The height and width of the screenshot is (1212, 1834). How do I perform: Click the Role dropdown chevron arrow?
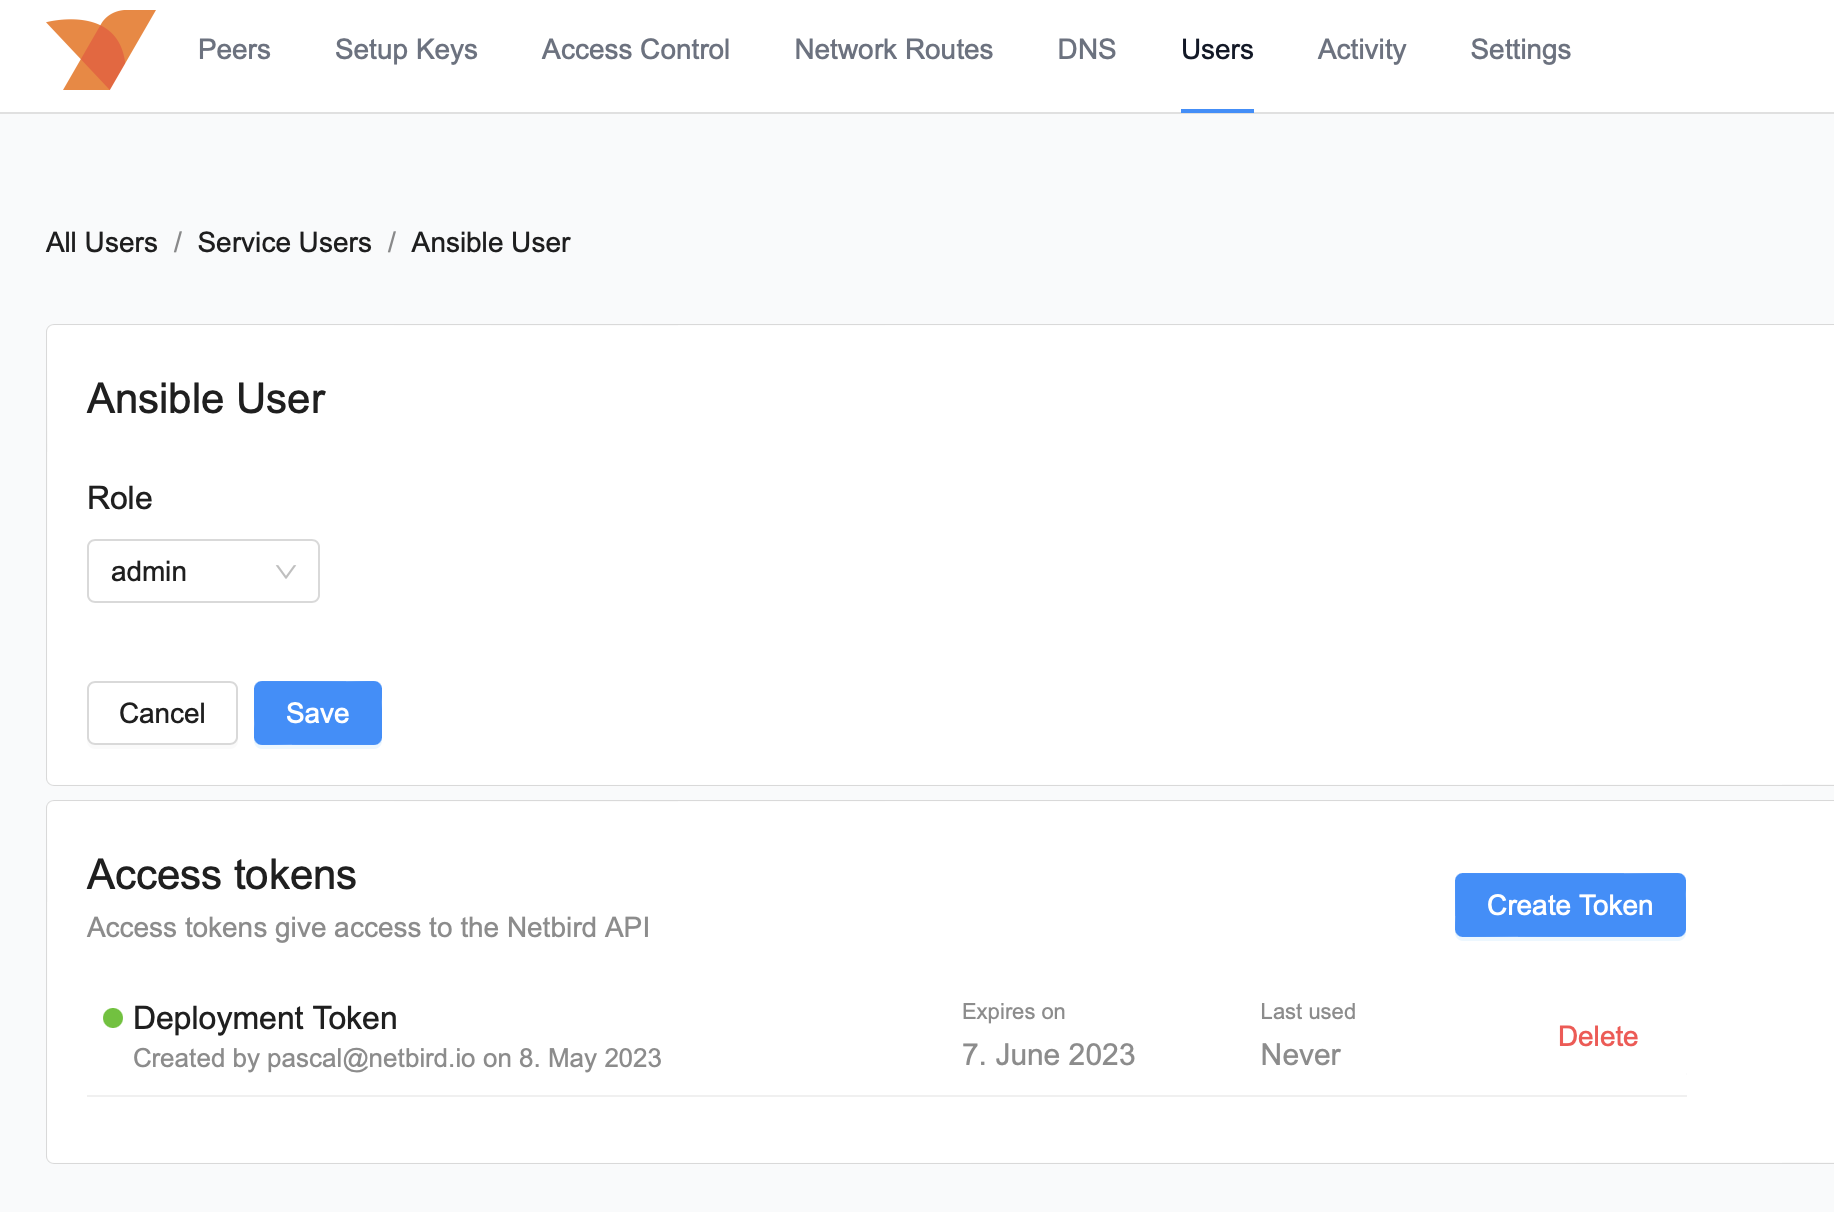286,572
